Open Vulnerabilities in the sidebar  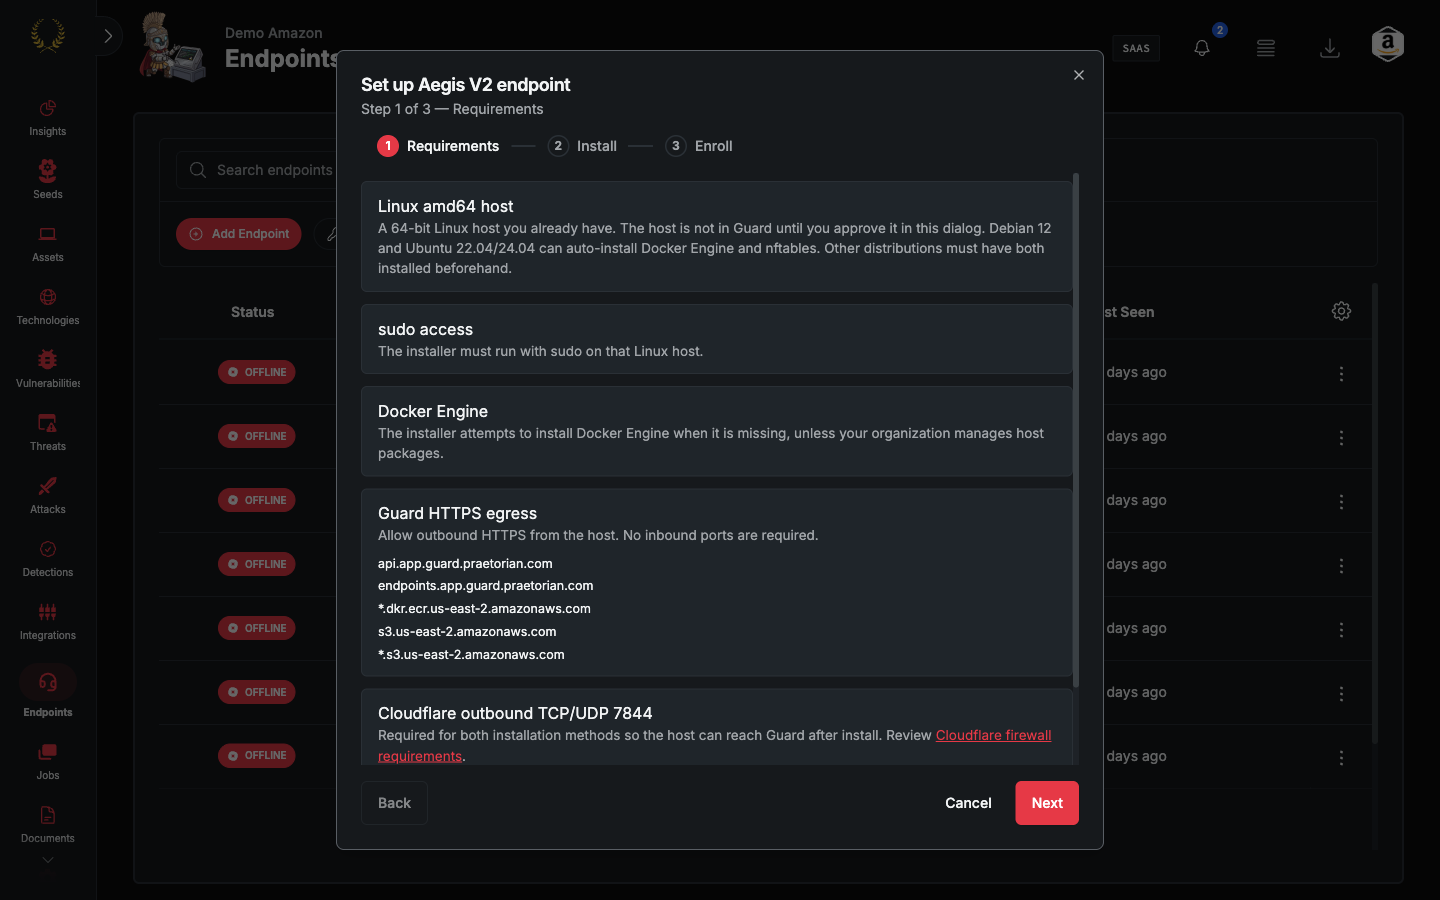click(47, 370)
